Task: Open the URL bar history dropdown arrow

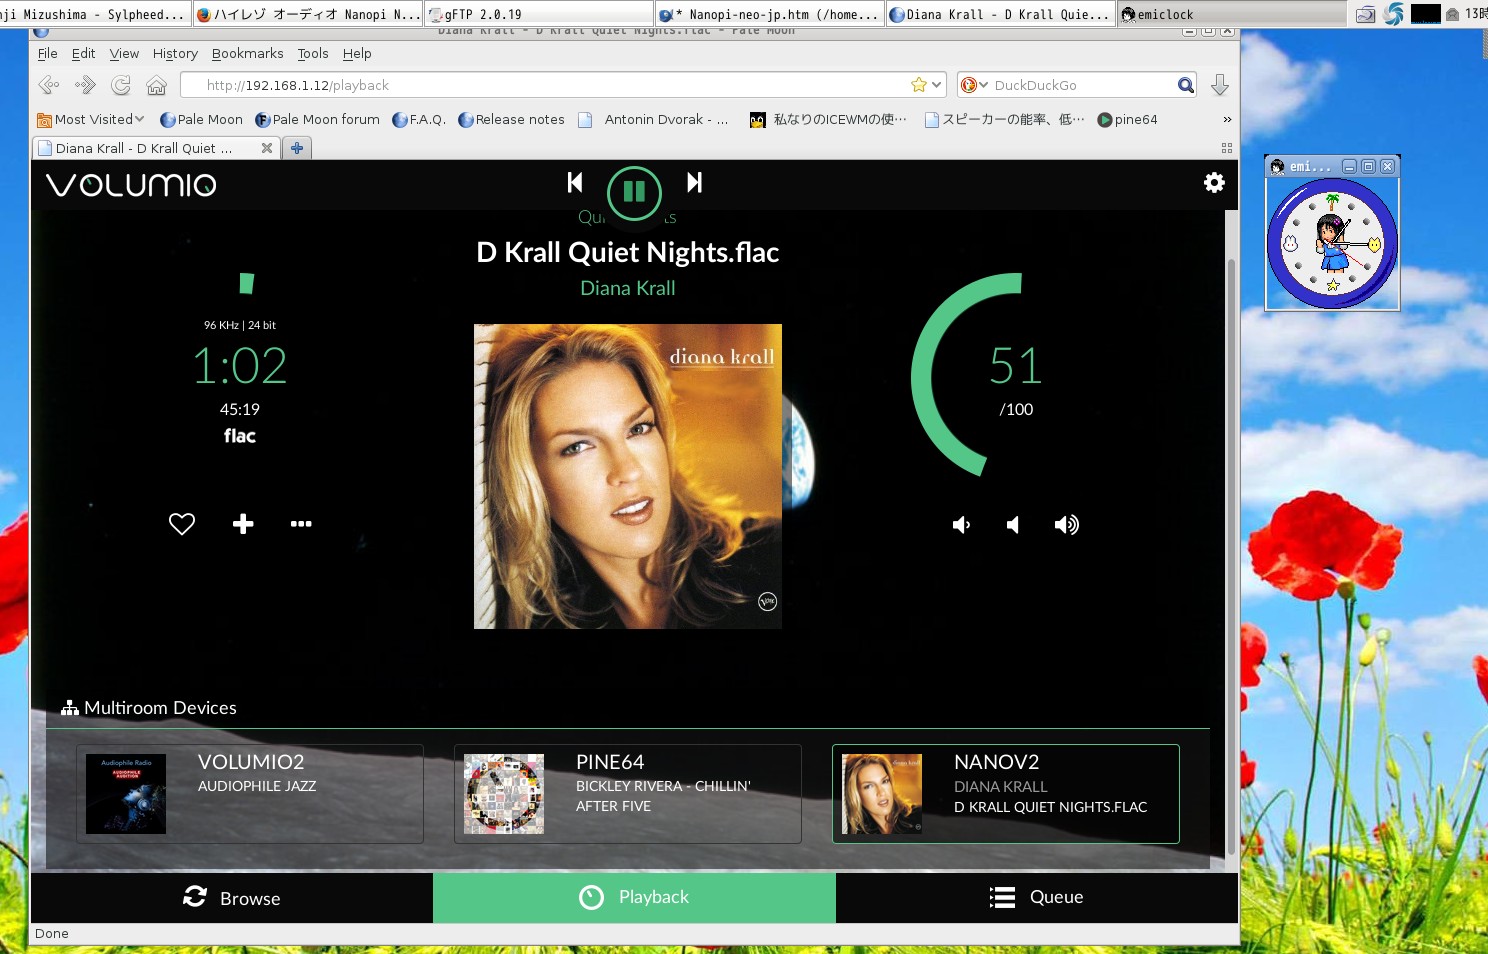Action: tap(937, 85)
